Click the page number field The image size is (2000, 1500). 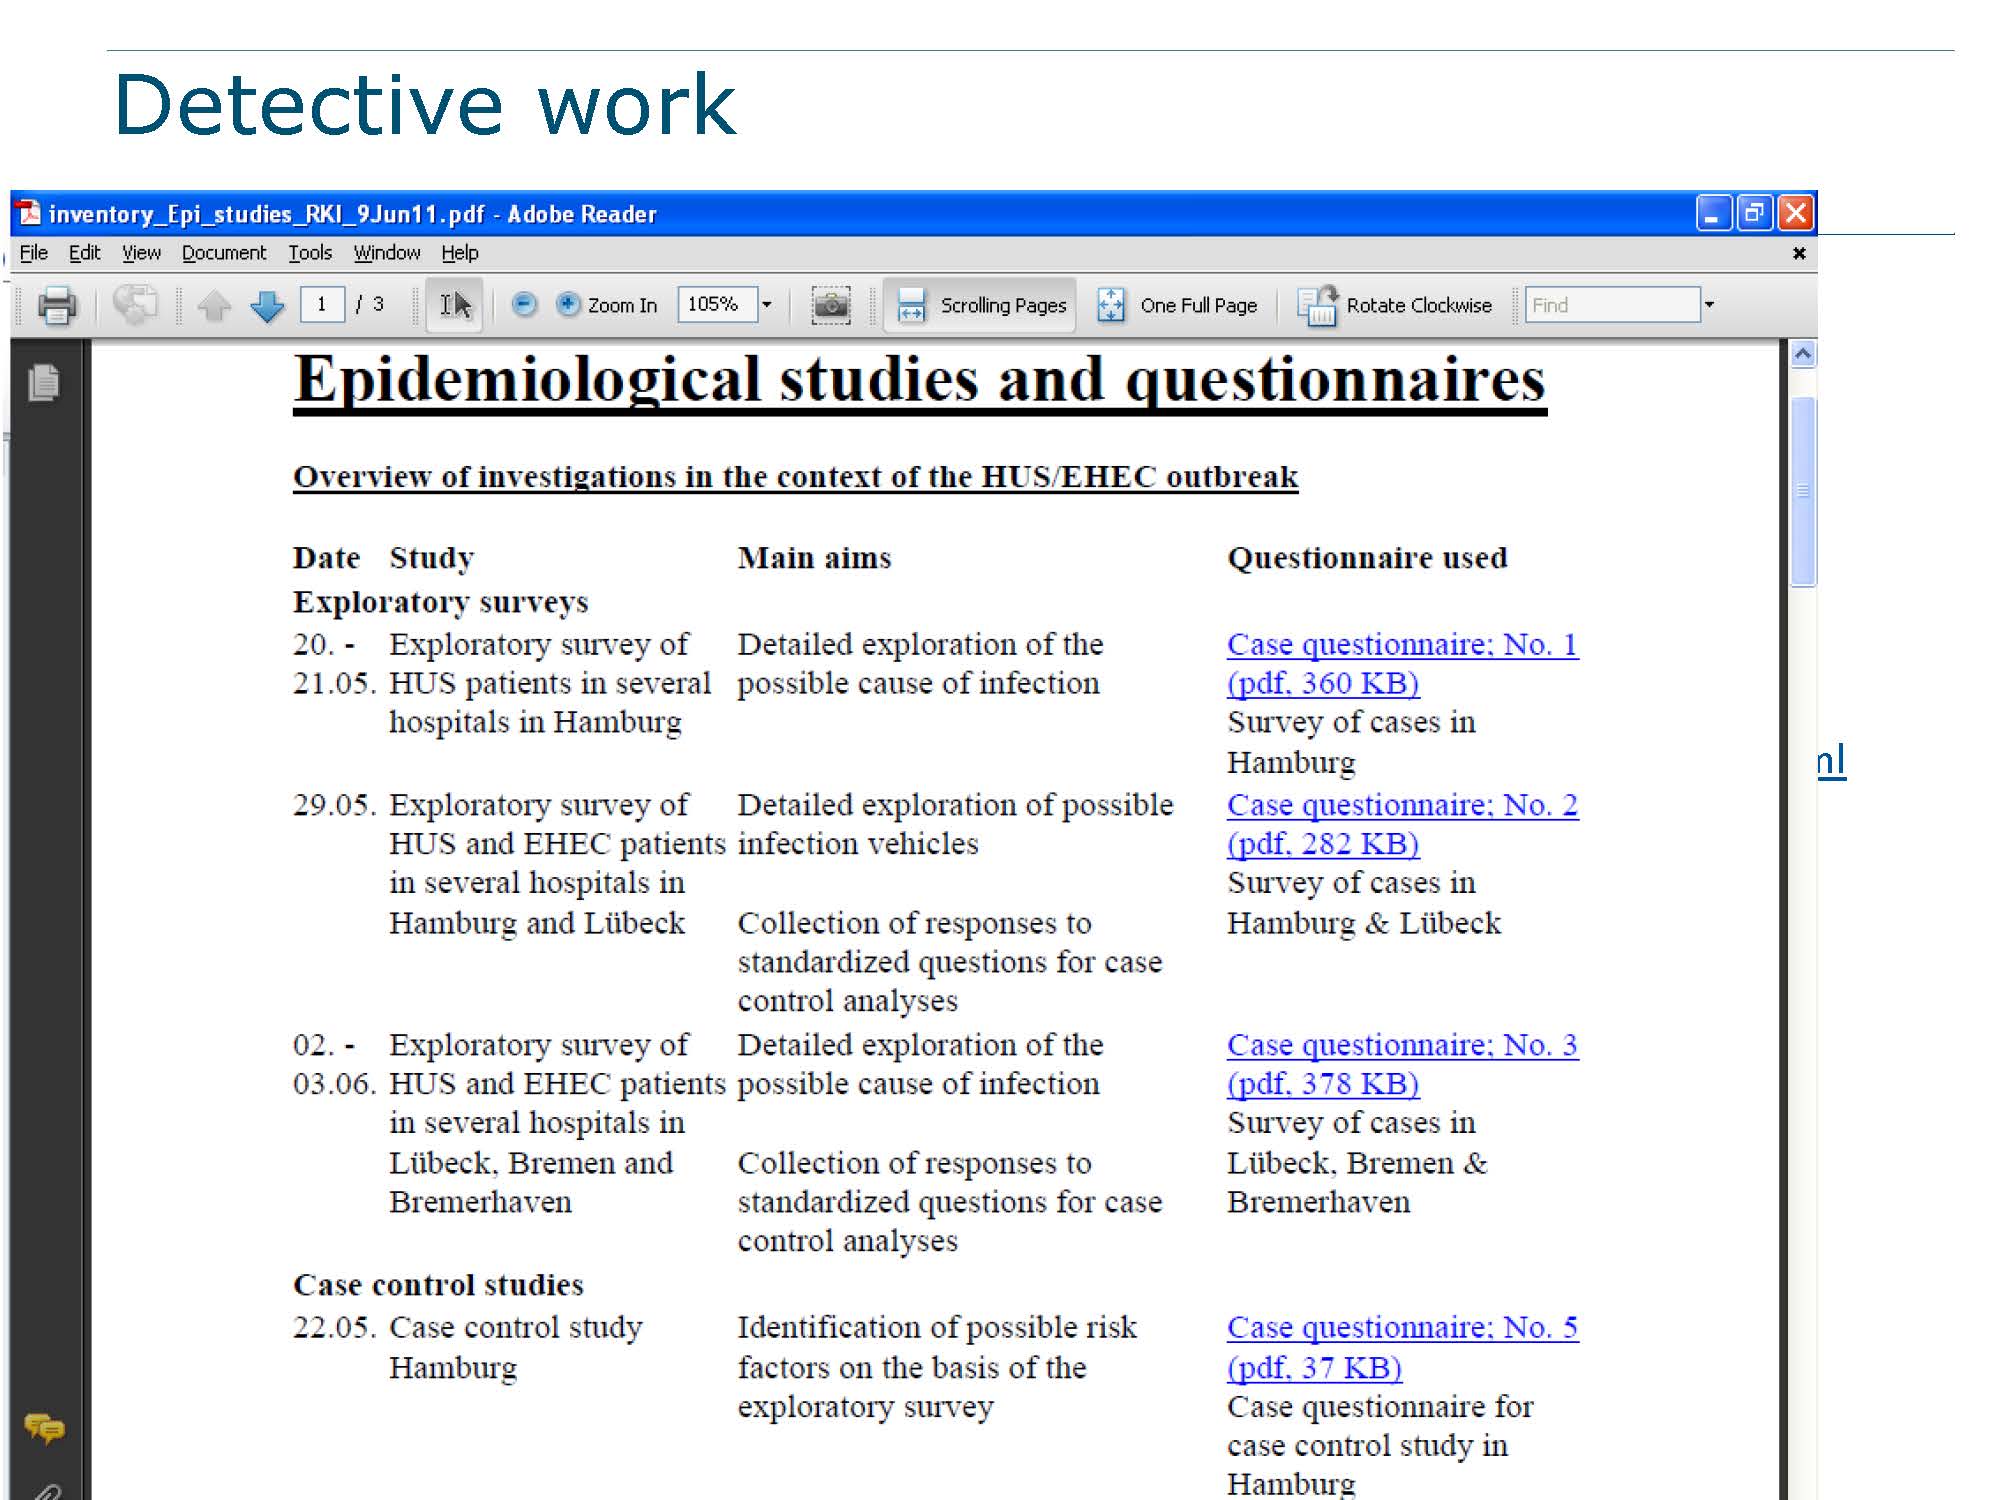pyautogui.click(x=322, y=304)
